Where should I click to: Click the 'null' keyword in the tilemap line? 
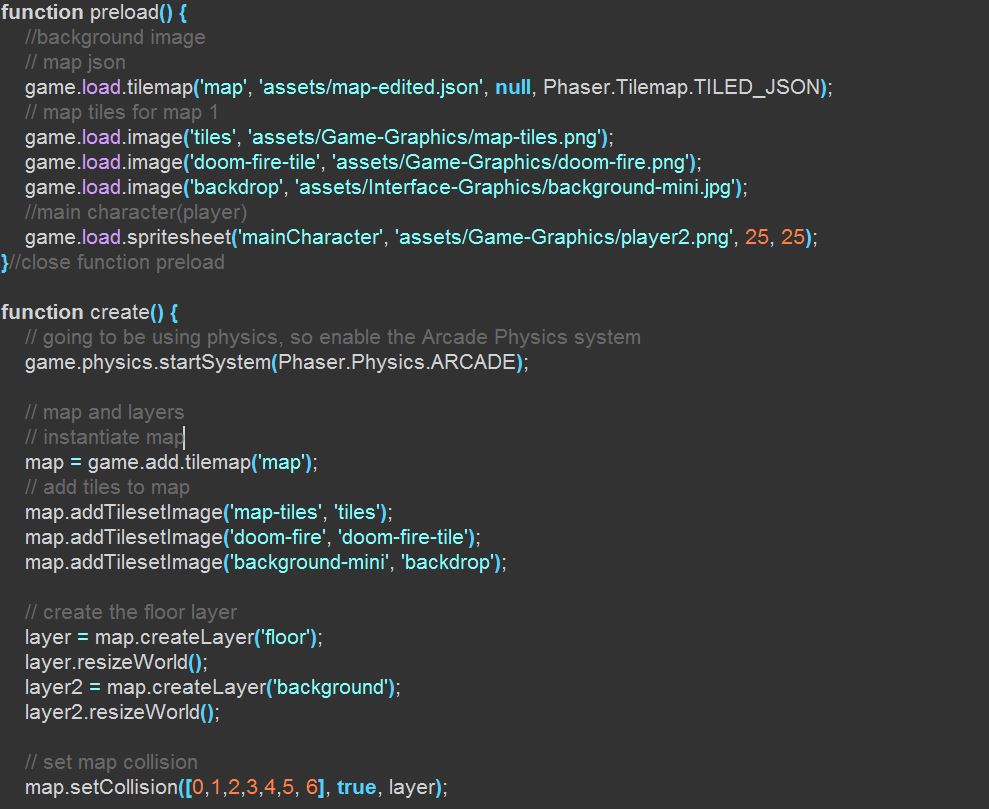pos(513,87)
